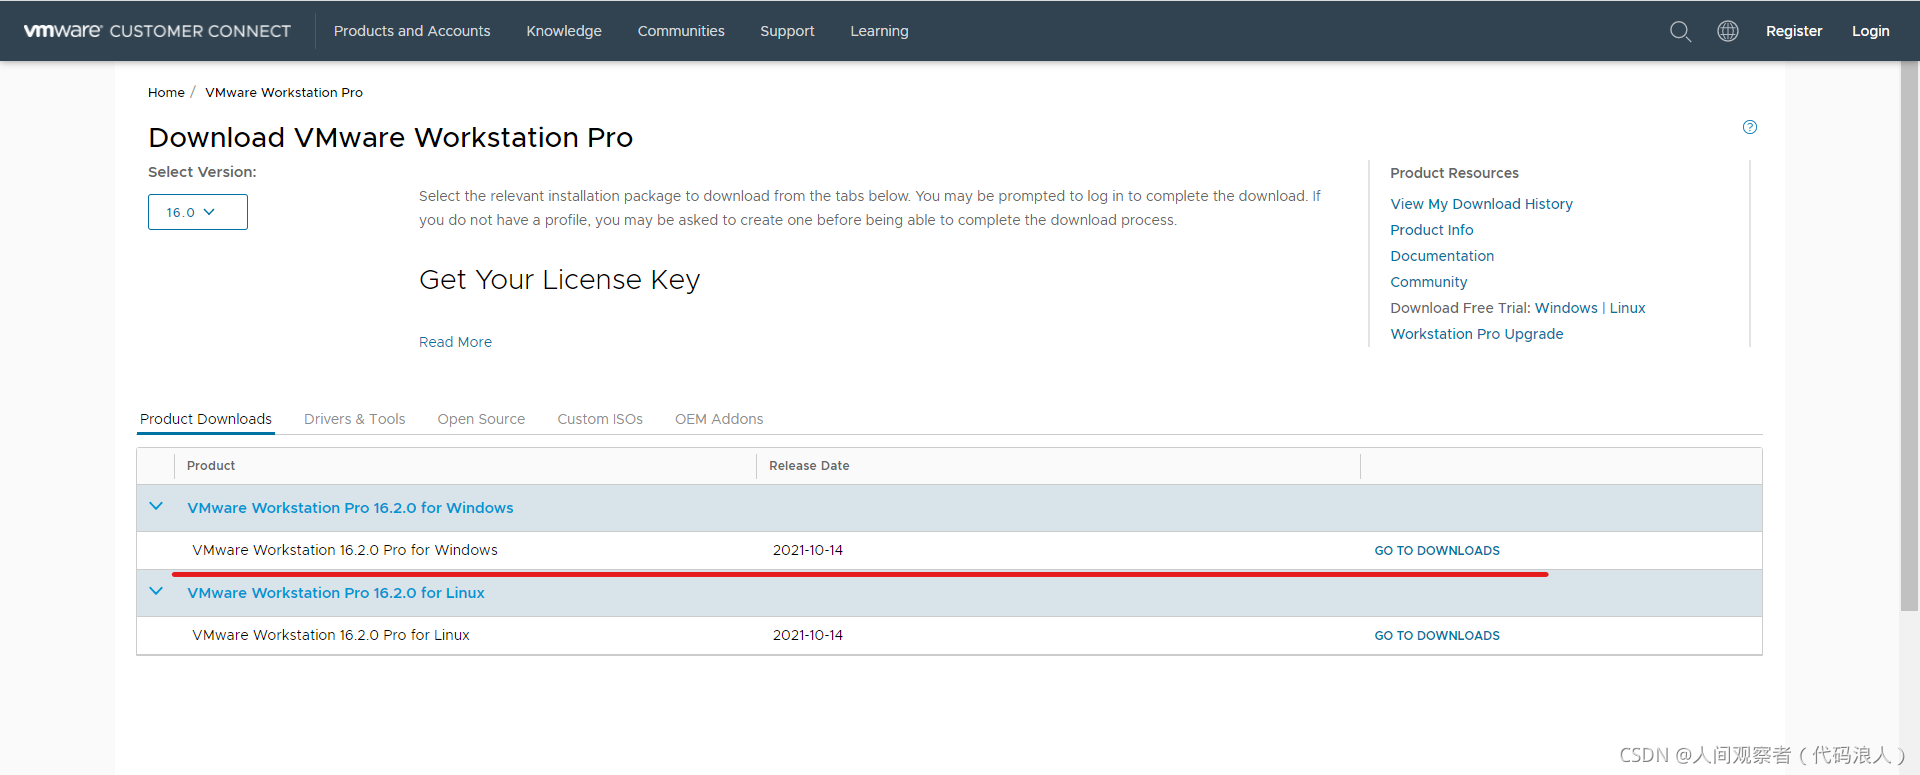
Task: Open the Workstation Pro Upgrade link
Action: [x=1476, y=334]
